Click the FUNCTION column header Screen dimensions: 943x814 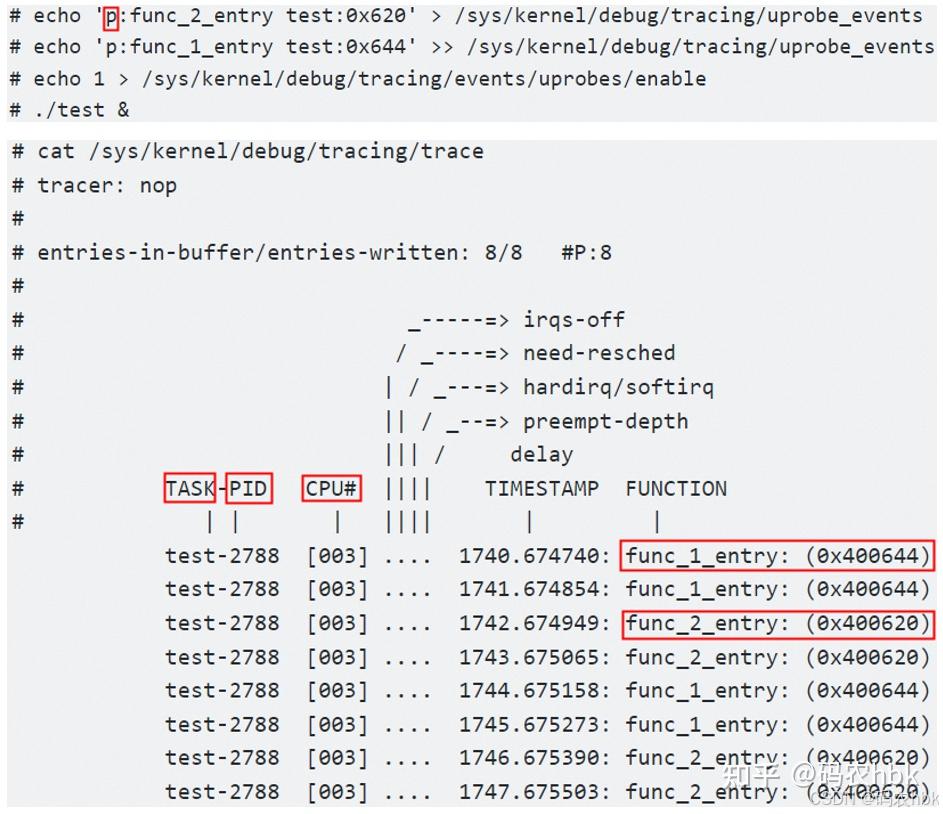(676, 488)
